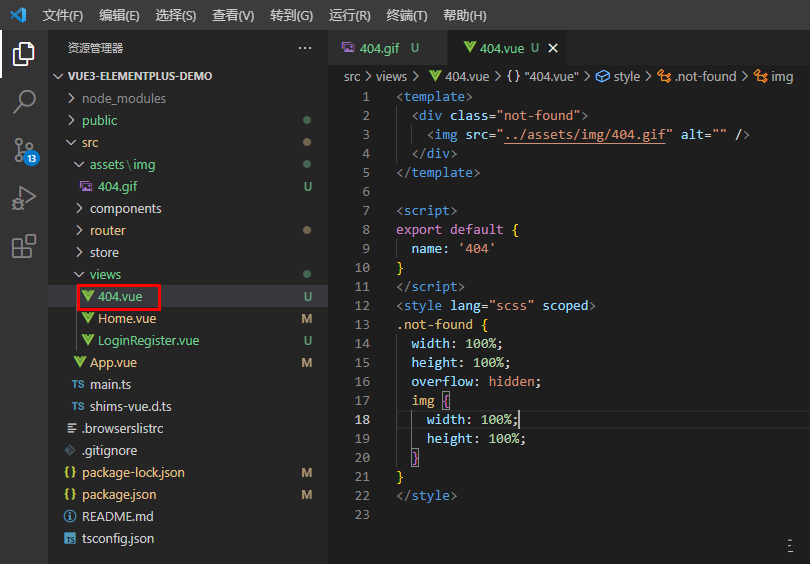Place cursor on line 18 width code
The width and height of the screenshot is (810, 564).
point(472,419)
